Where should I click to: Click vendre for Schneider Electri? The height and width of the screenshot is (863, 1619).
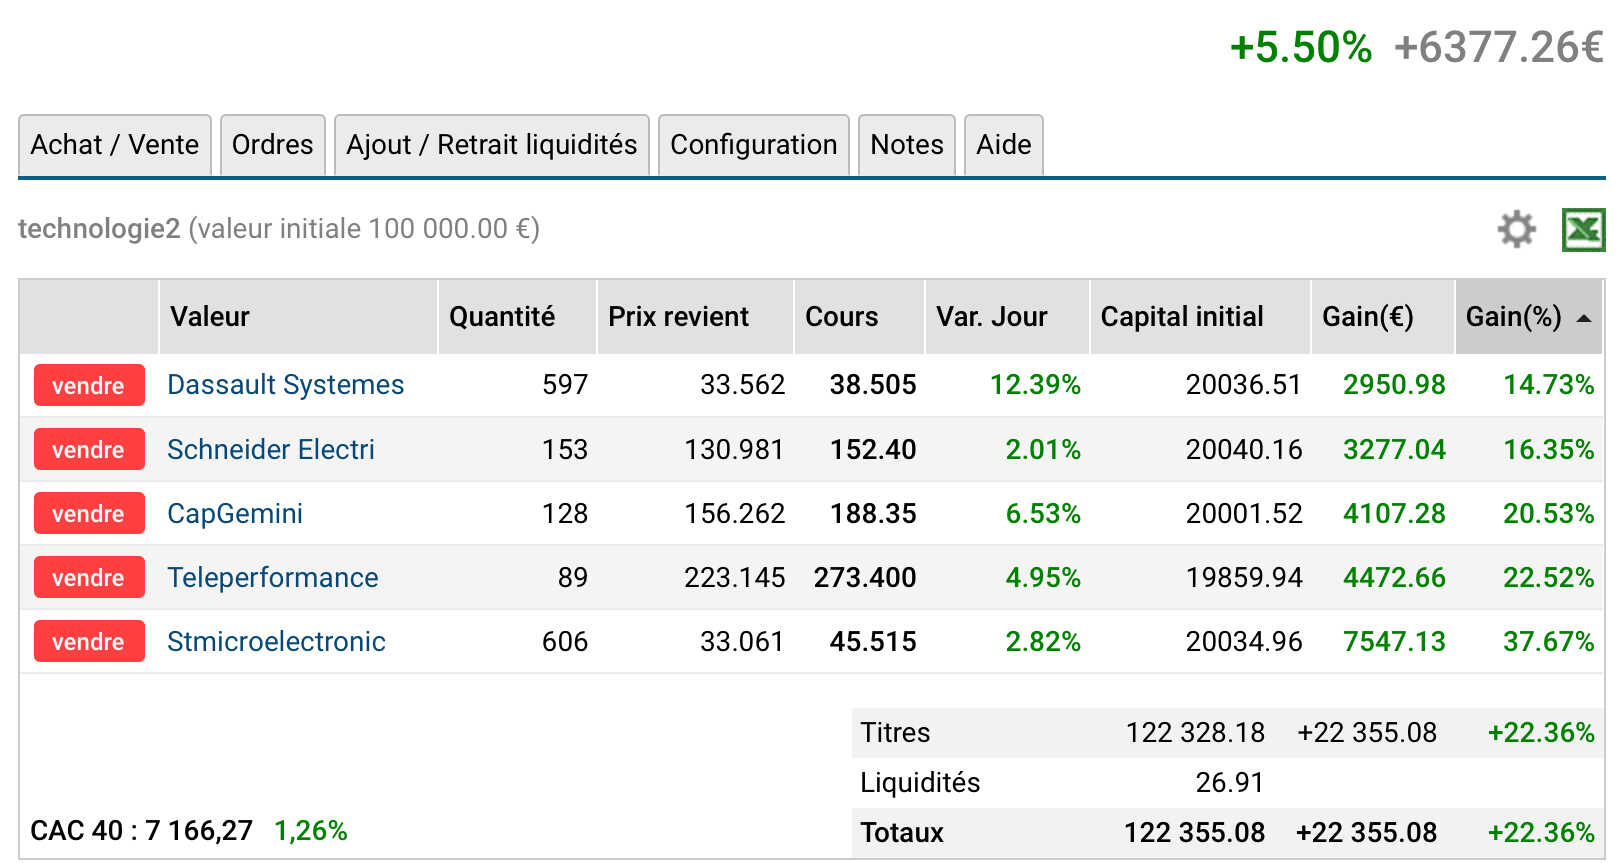pos(89,449)
